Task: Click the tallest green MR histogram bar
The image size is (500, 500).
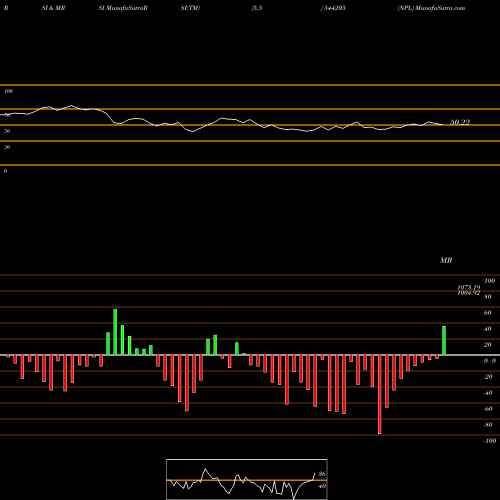Action: [x=115, y=332]
